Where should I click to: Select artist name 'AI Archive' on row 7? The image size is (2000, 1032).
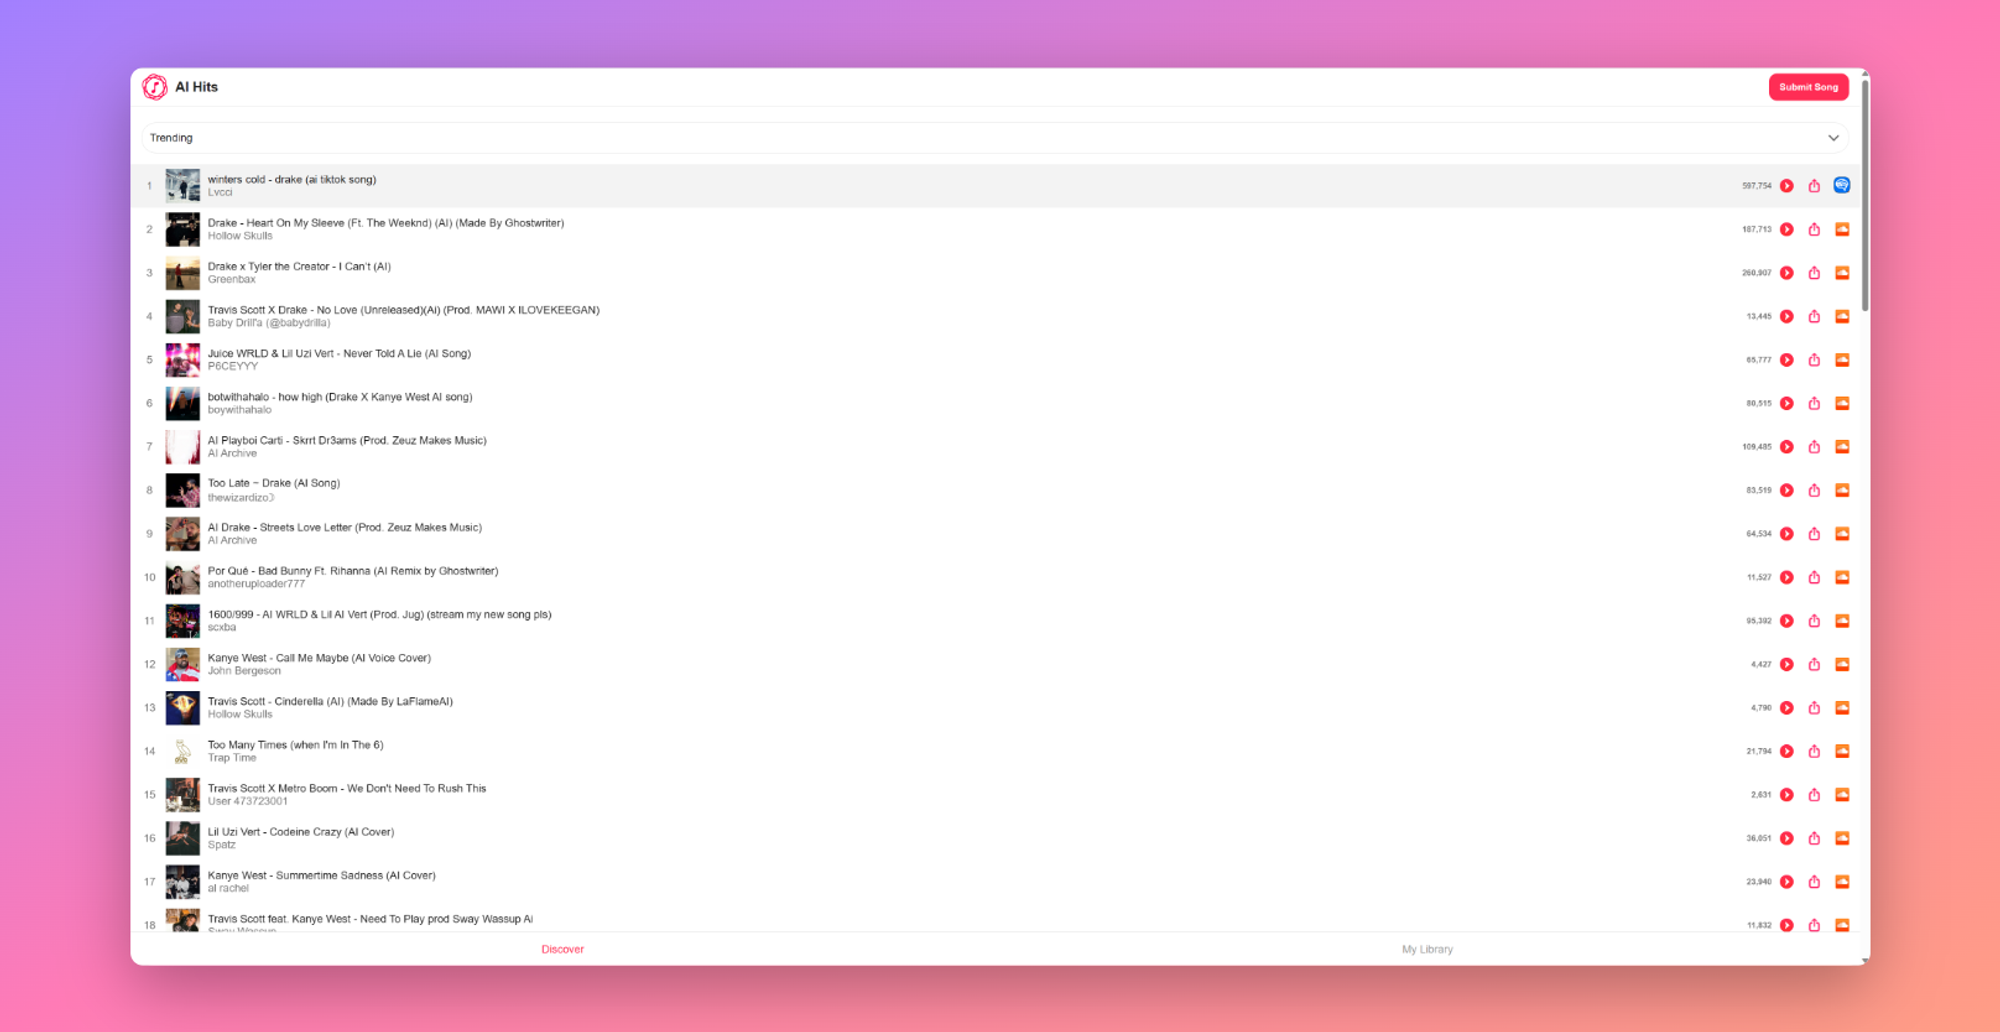pyautogui.click(x=232, y=453)
